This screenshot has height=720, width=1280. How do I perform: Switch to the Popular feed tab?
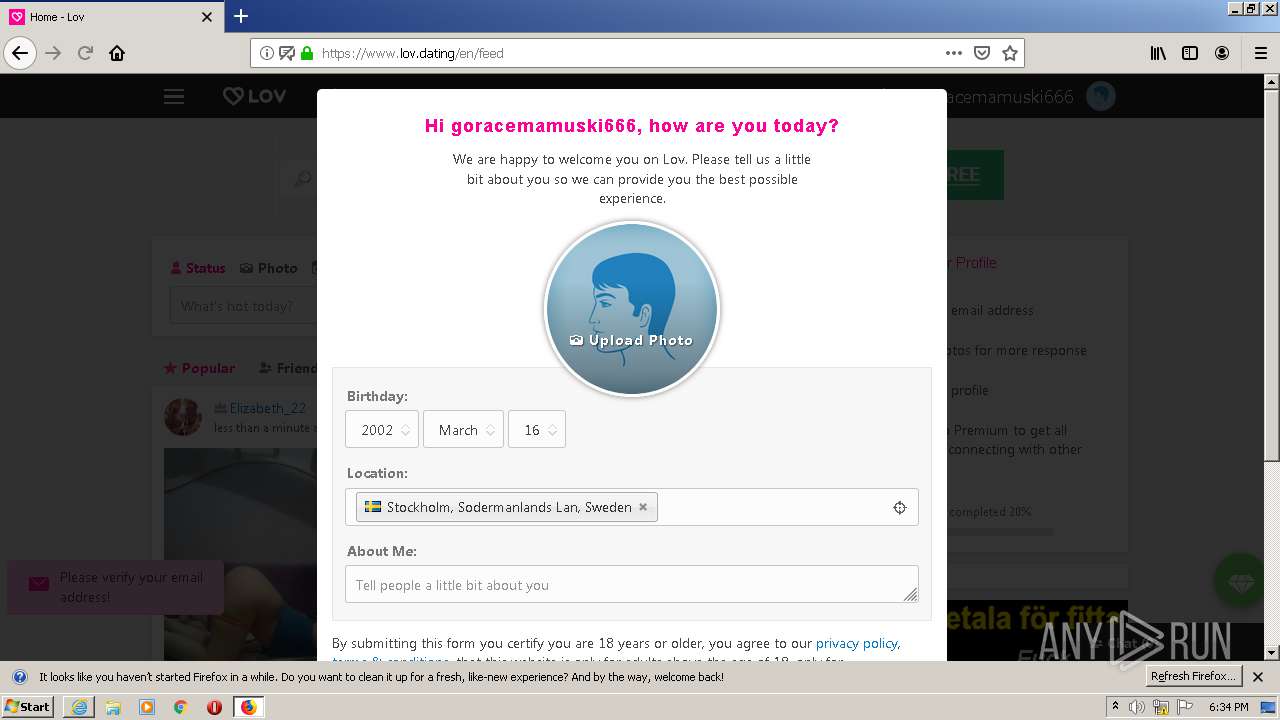199,368
